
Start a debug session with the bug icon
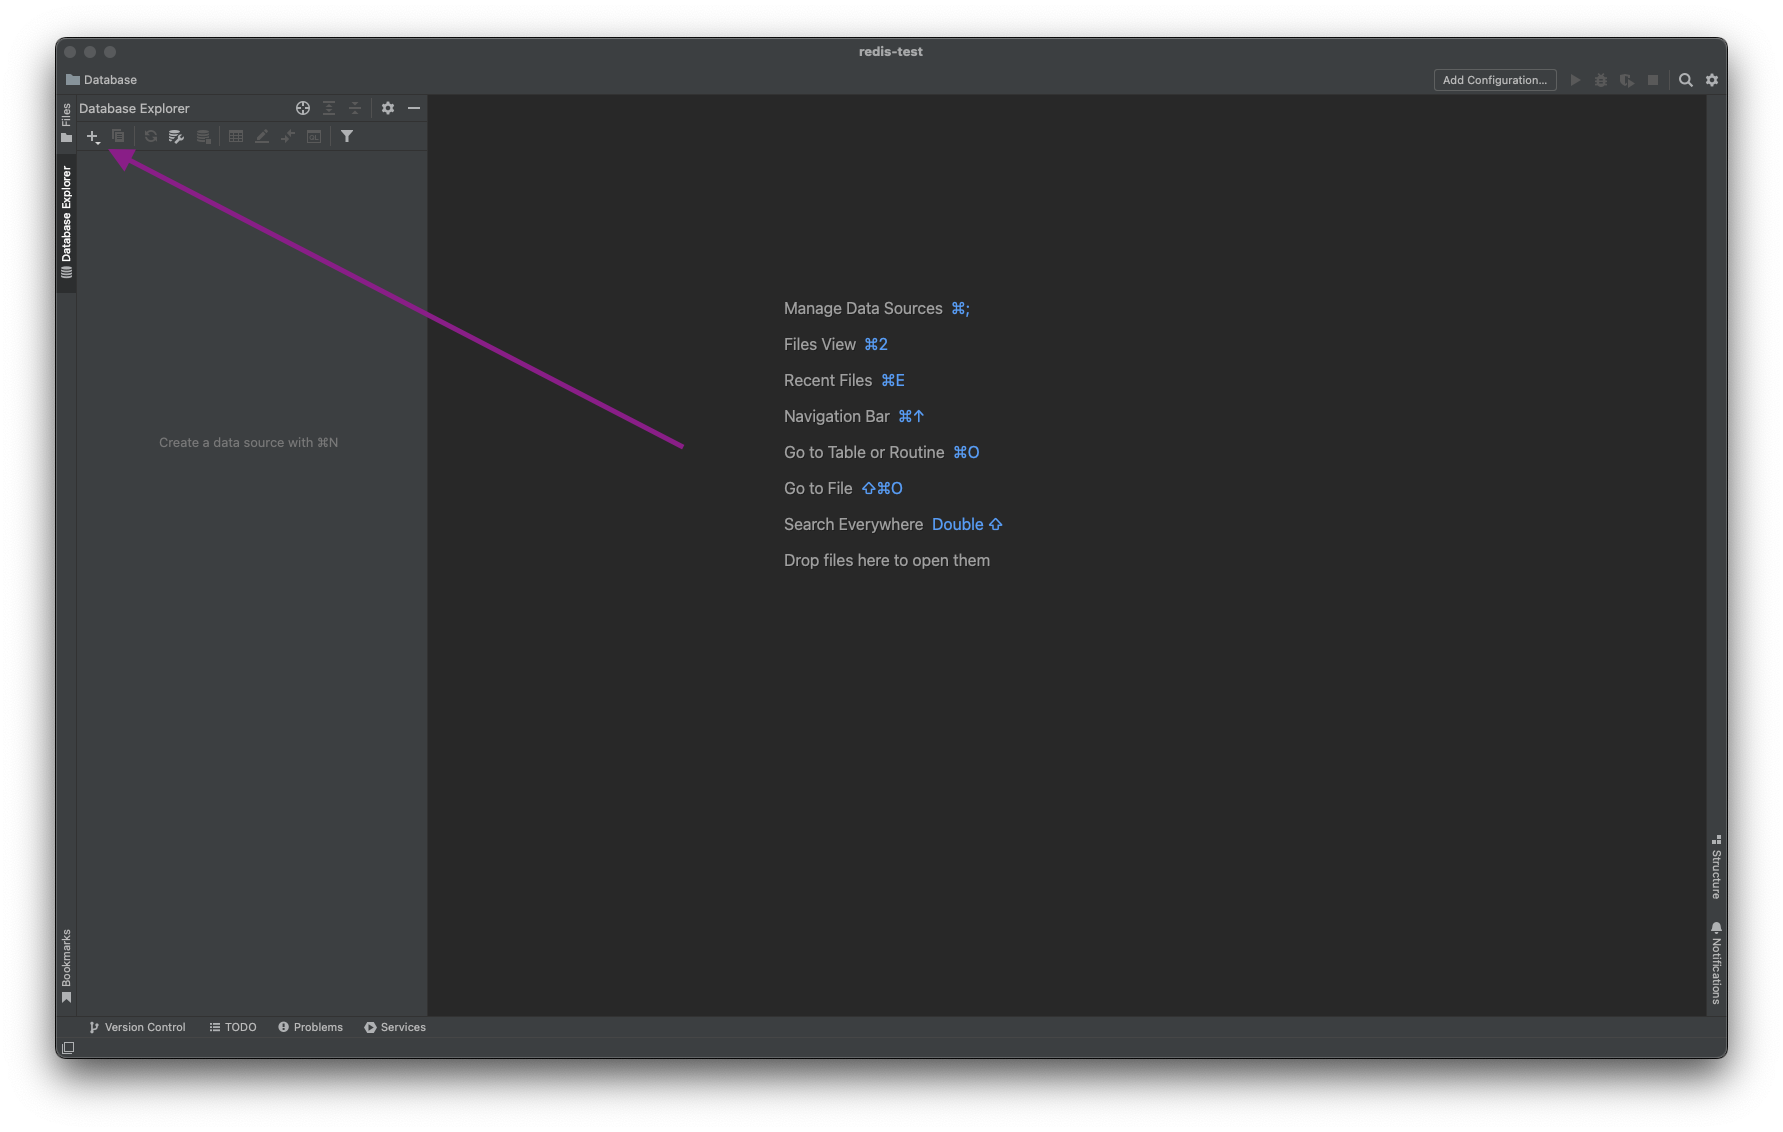point(1601,79)
